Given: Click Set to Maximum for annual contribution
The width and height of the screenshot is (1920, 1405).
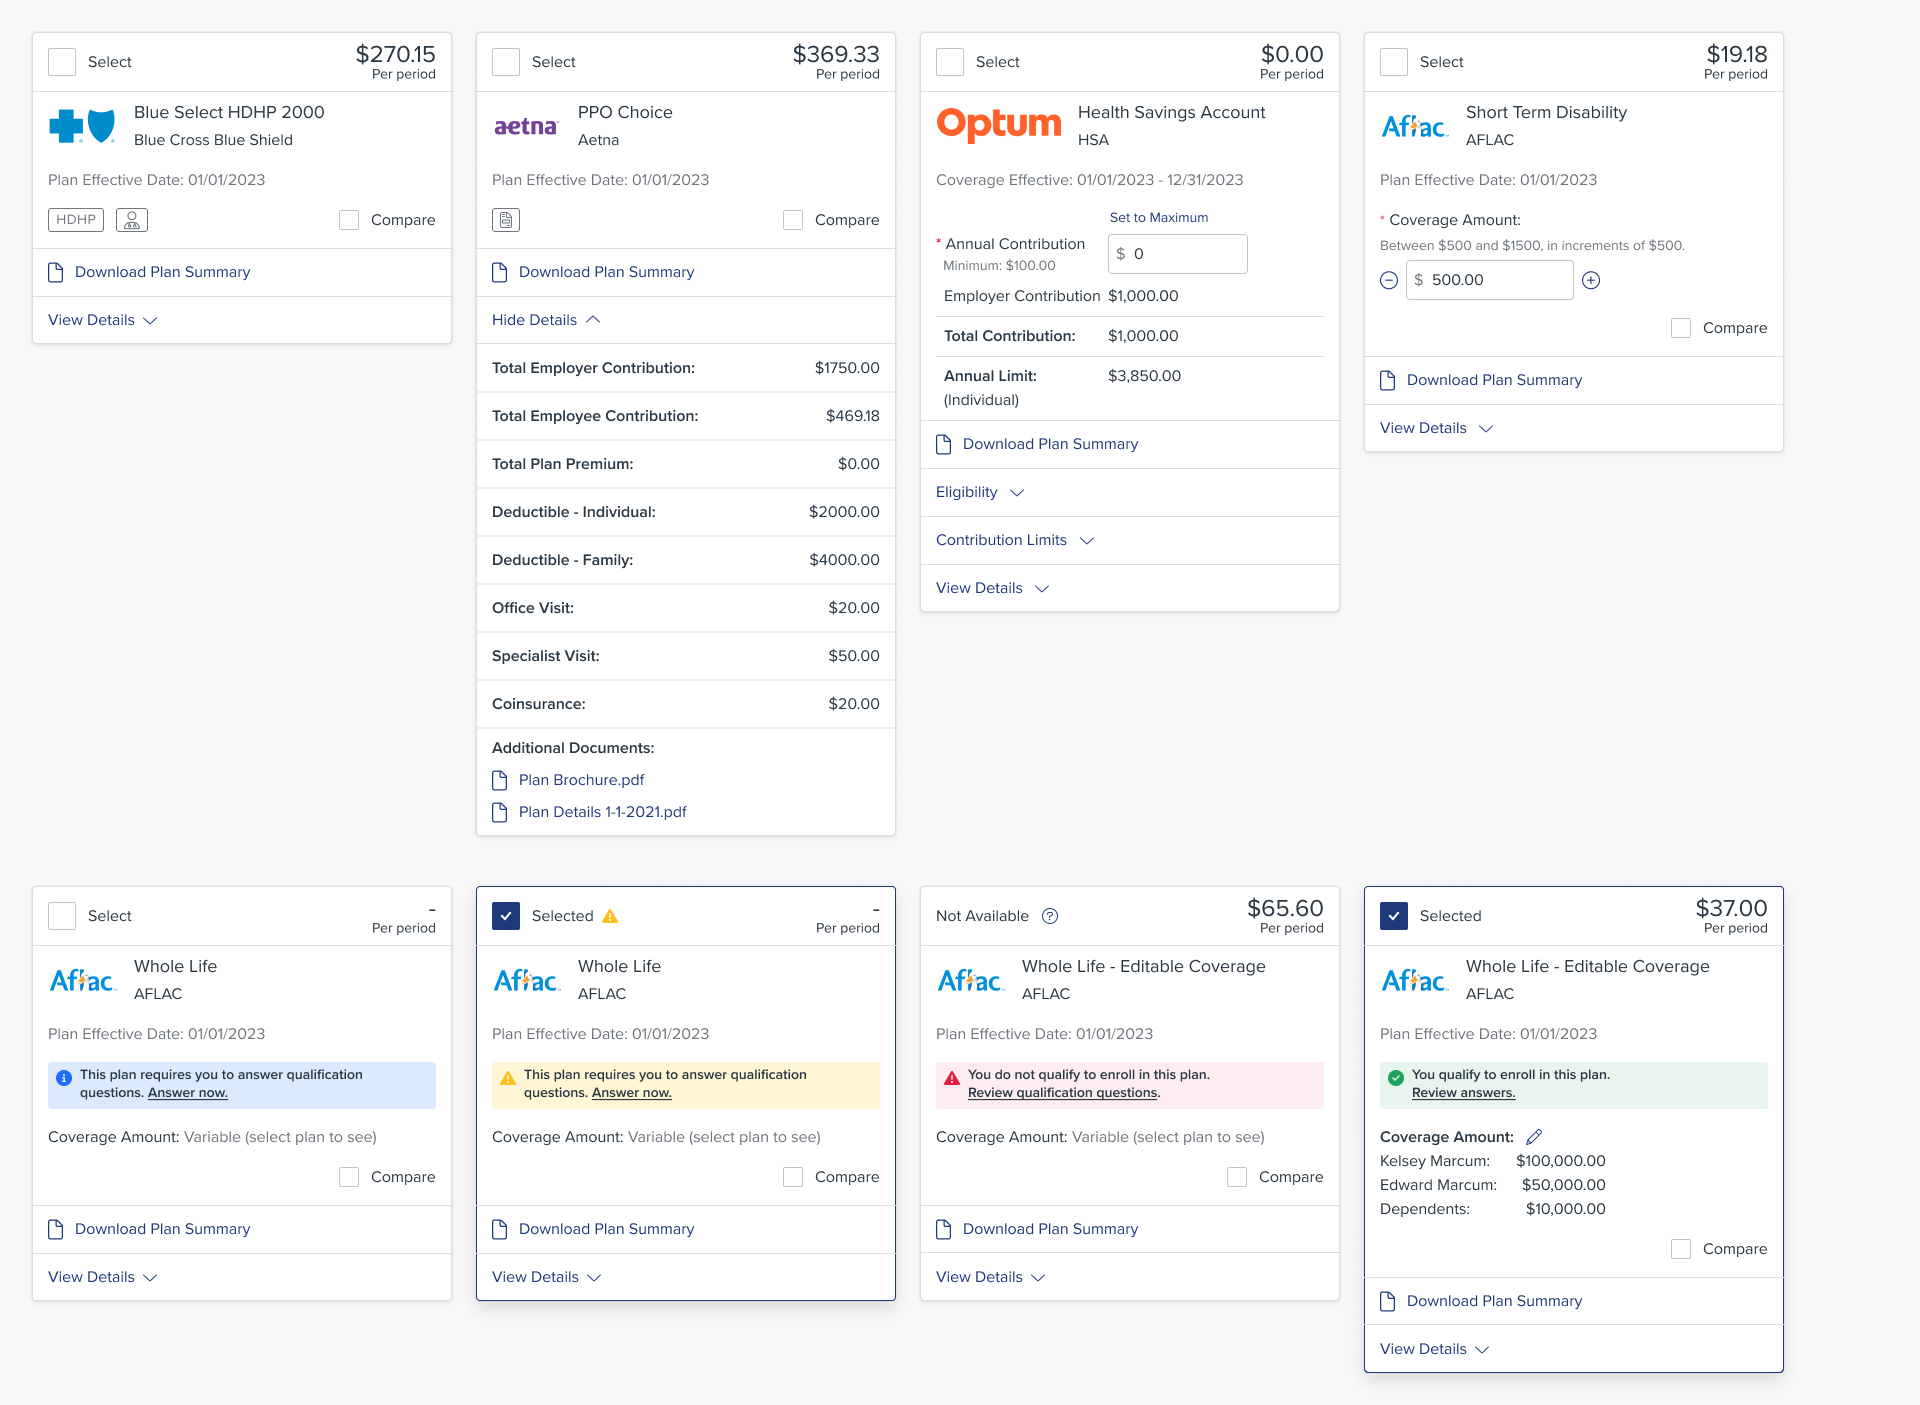Looking at the screenshot, I should tap(1158, 218).
